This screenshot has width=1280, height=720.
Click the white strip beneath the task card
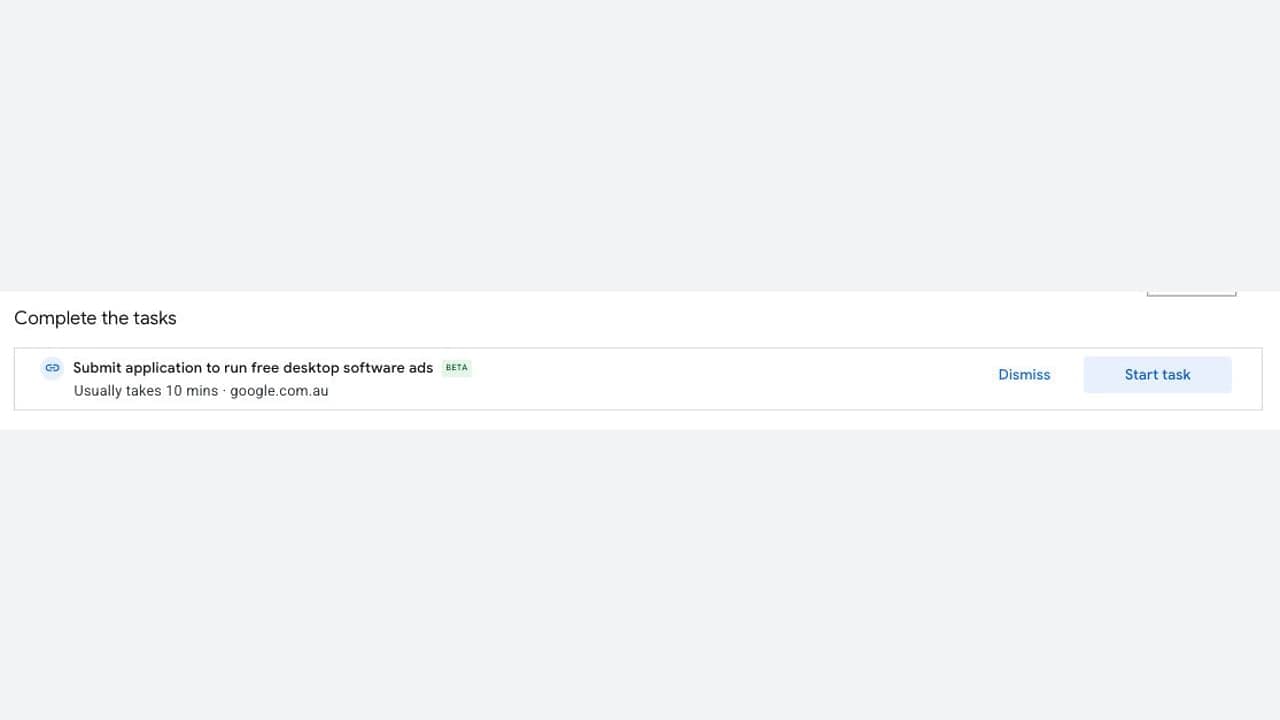640,420
